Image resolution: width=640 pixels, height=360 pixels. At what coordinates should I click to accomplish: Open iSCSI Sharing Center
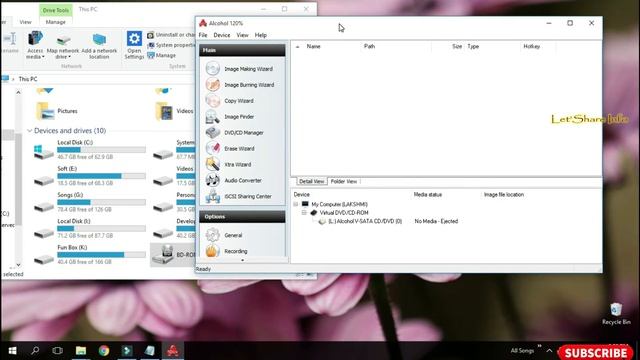(239, 196)
